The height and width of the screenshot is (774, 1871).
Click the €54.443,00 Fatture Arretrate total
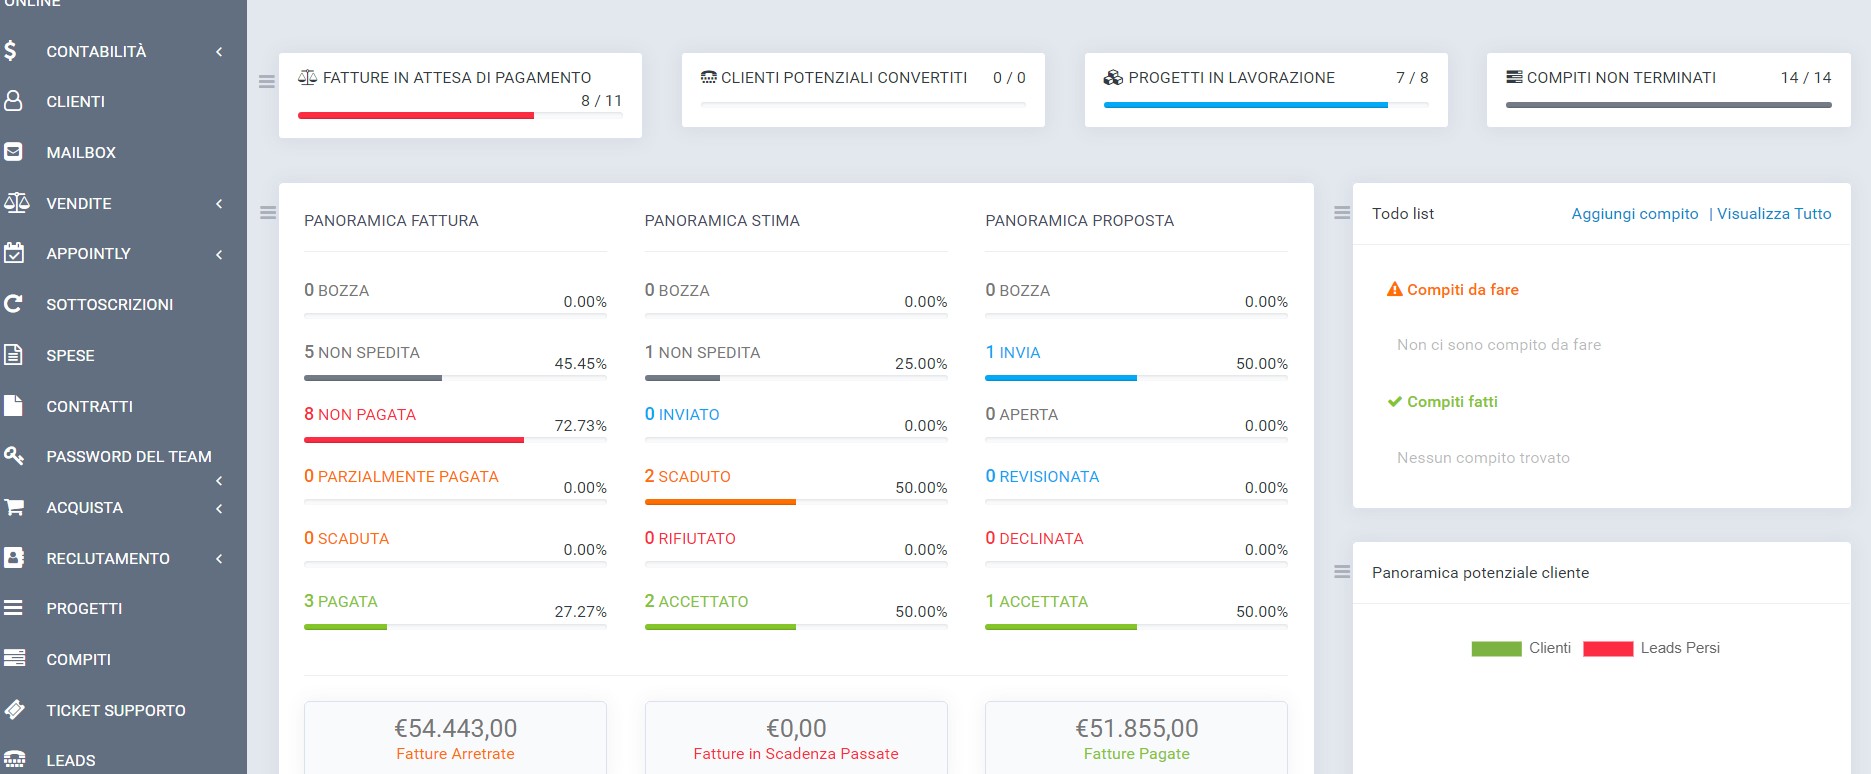pyautogui.click(x=455, y=728)
